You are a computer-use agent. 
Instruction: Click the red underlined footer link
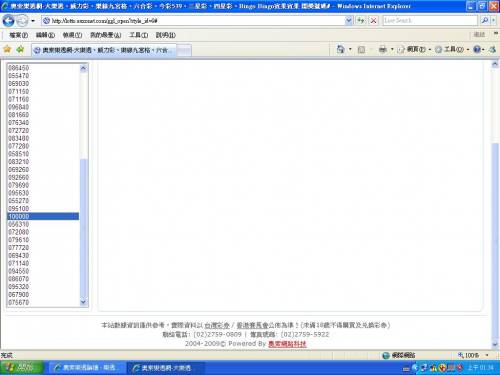click(x=287, y=344)
